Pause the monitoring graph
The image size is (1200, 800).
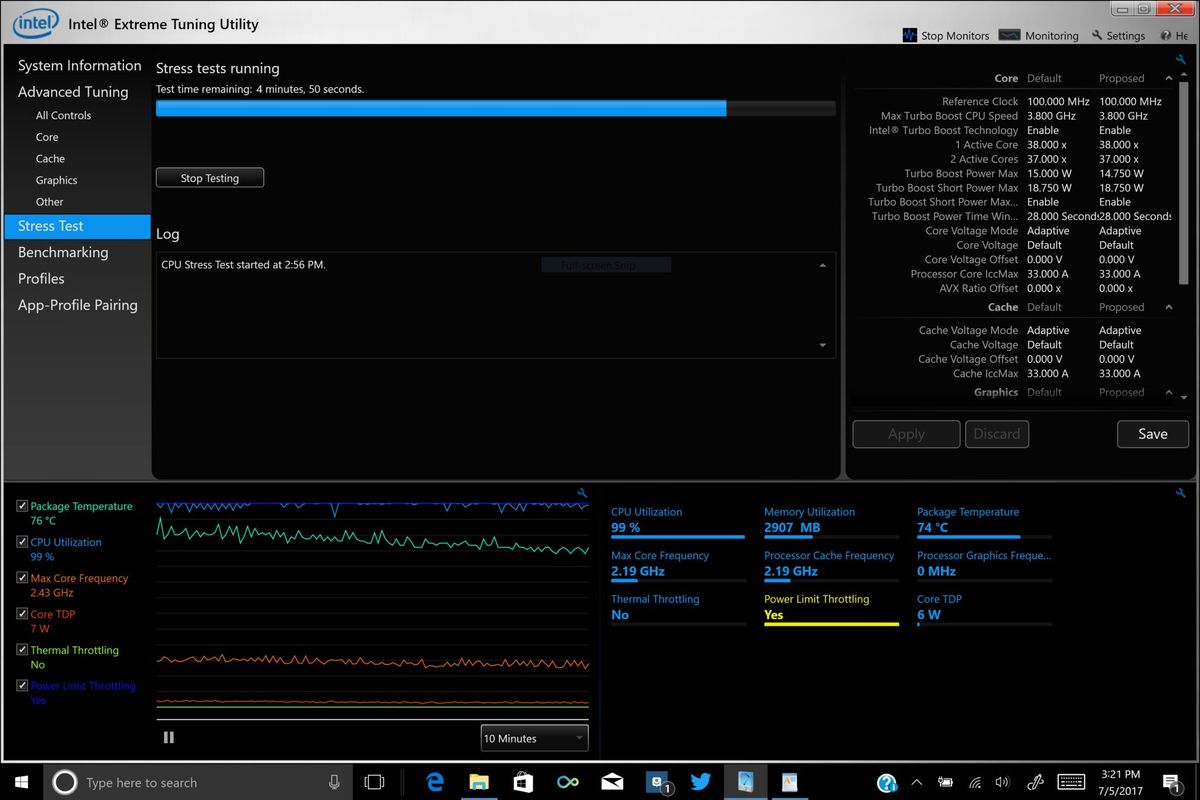coord(168,738)
